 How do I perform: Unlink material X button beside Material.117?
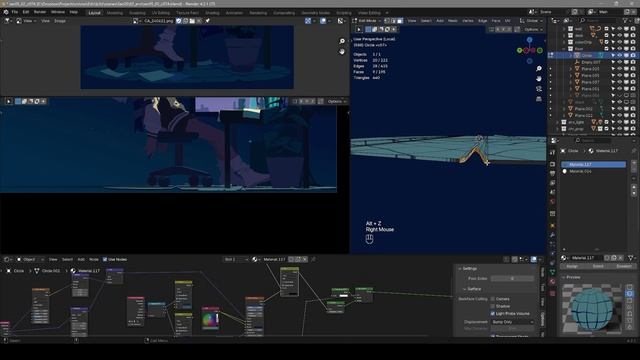pyautogui.click(x=620, y=258)
